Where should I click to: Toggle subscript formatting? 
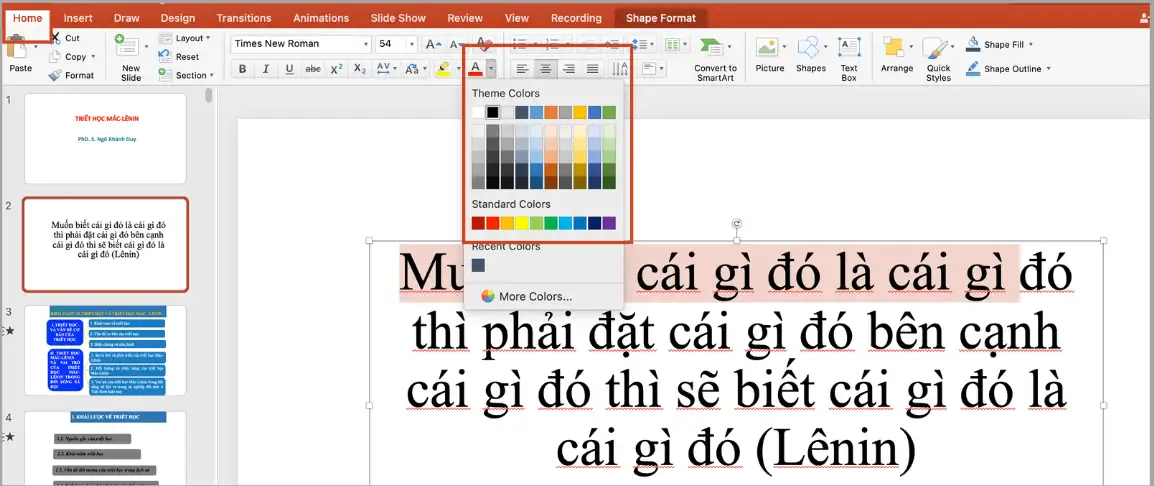pos(360,68)
